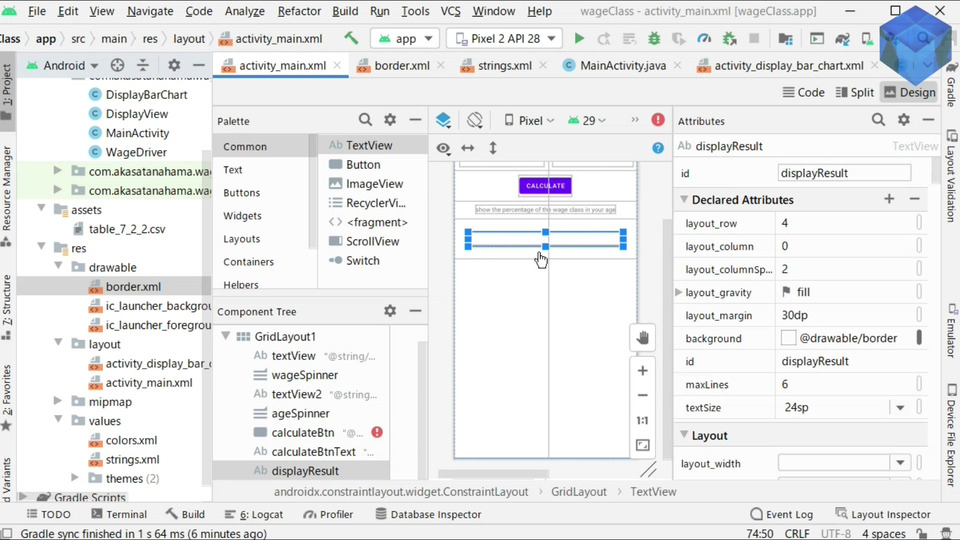Zoom out on the design surface
Image resolution: width=960 pixels, height=540 pixels.
[642, 396]
